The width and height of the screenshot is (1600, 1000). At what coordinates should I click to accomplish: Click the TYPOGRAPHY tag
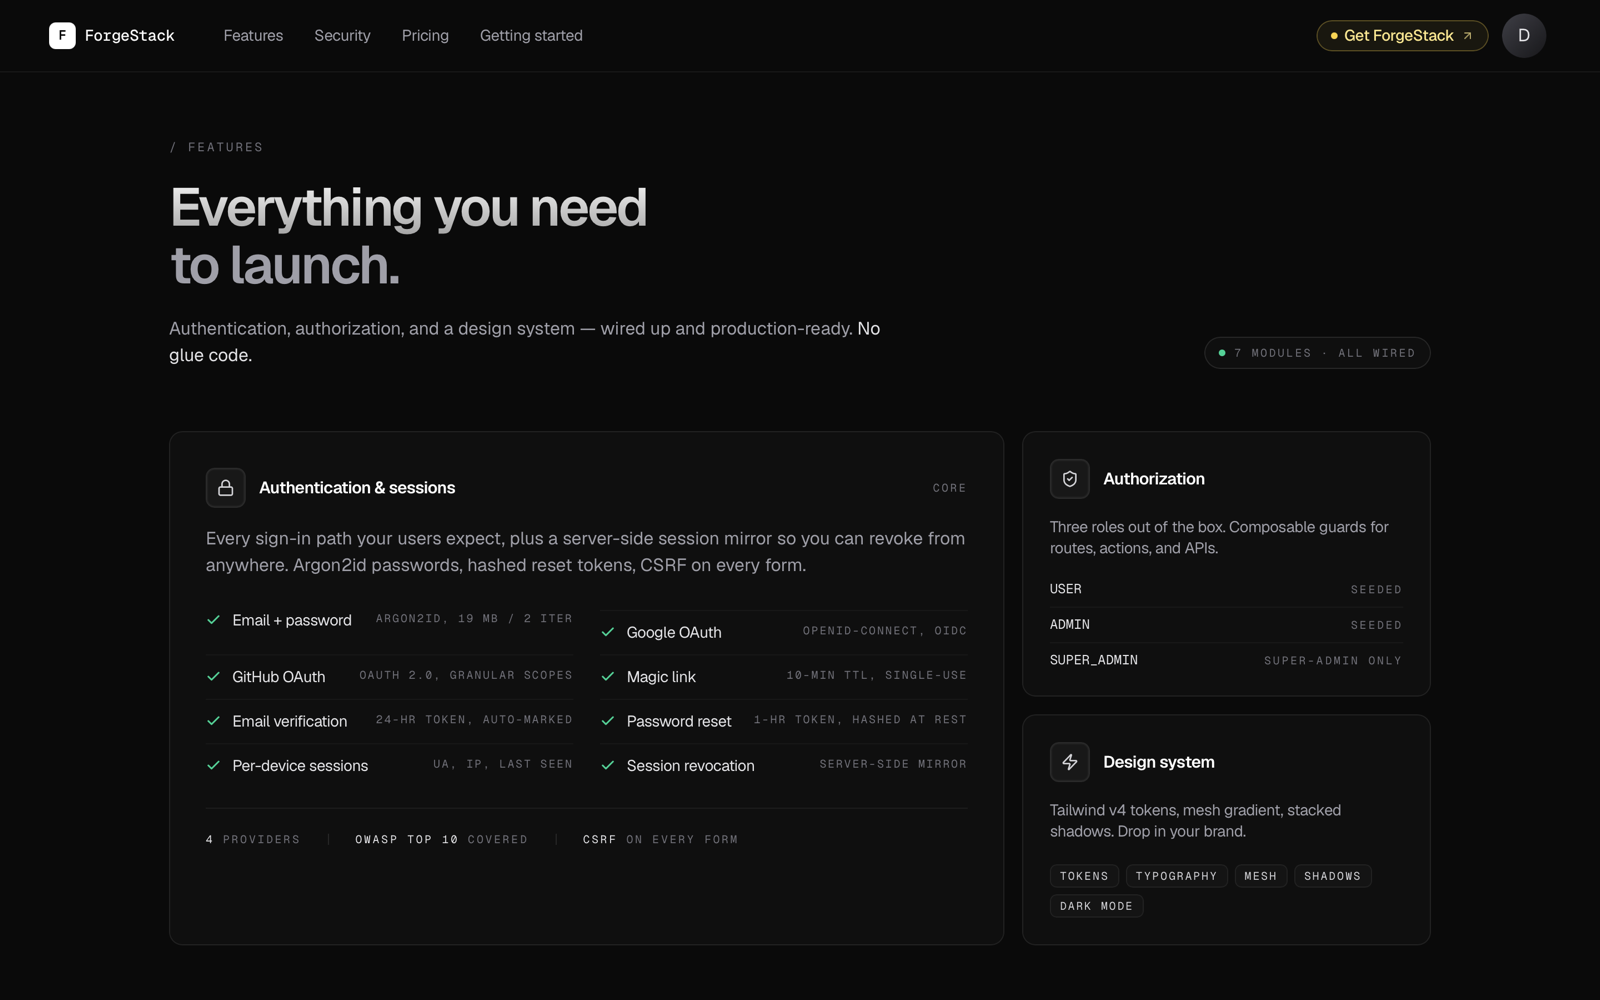[1176, 876]
